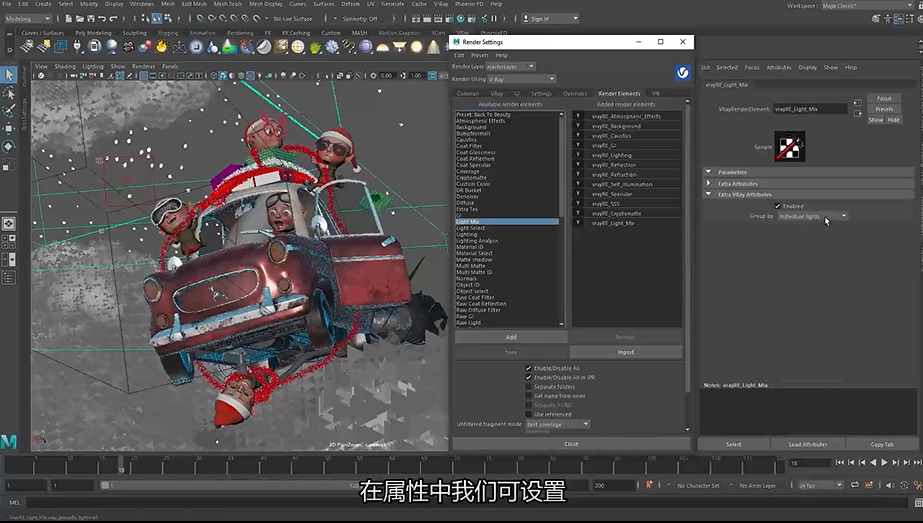923x523 pixels.
Task: Click the Focus button
Action: (884, 98)
